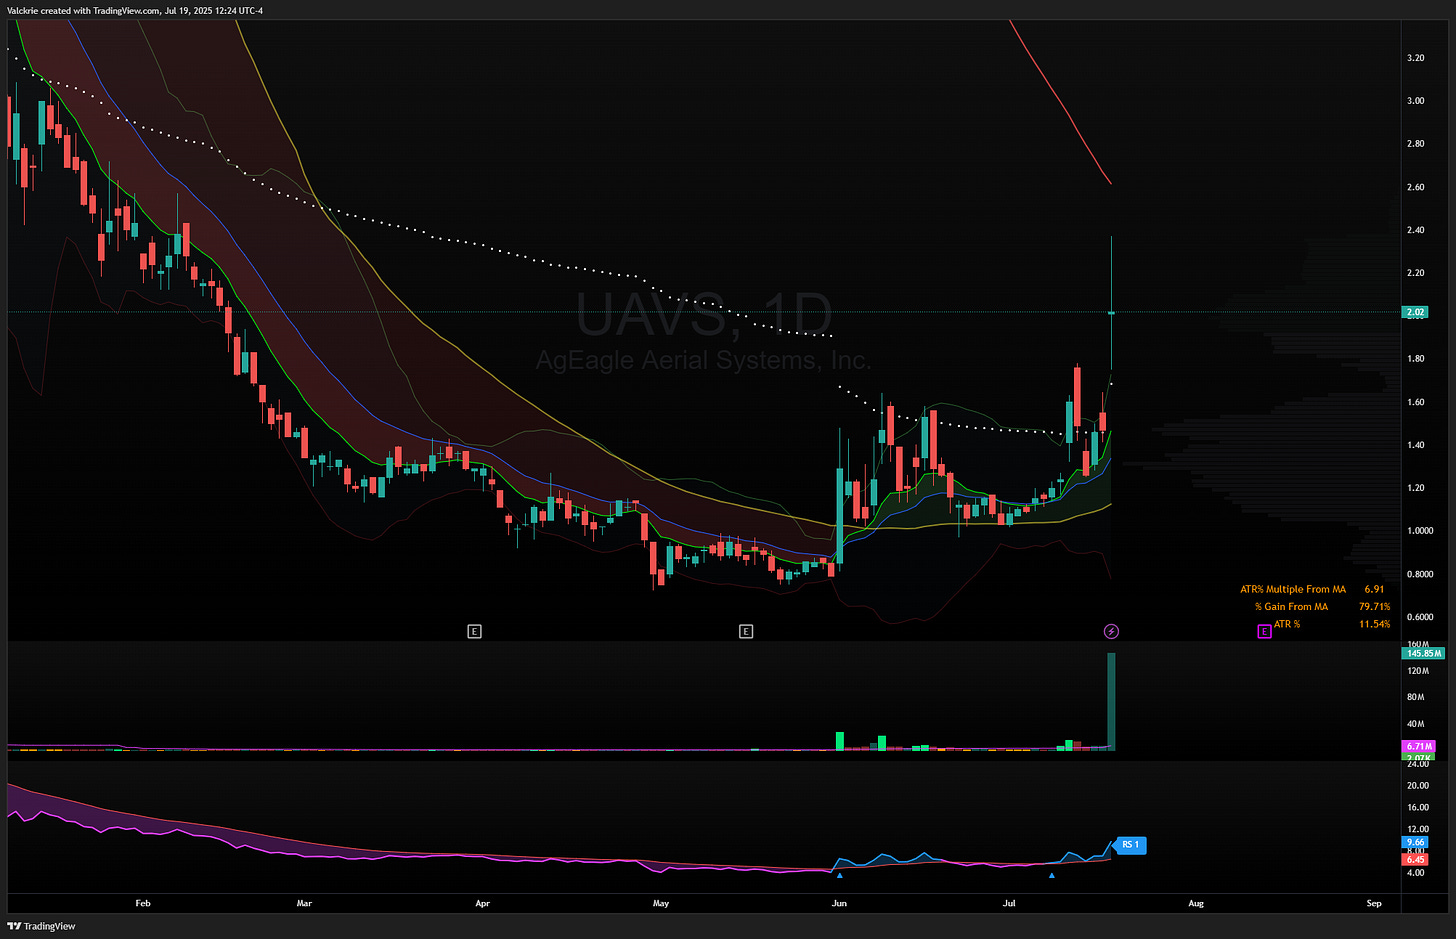Image resolution: width=1456 pixels, height=939 pixels.
Task: Click the Sep label on time axis
Action: coord(1374,903)
